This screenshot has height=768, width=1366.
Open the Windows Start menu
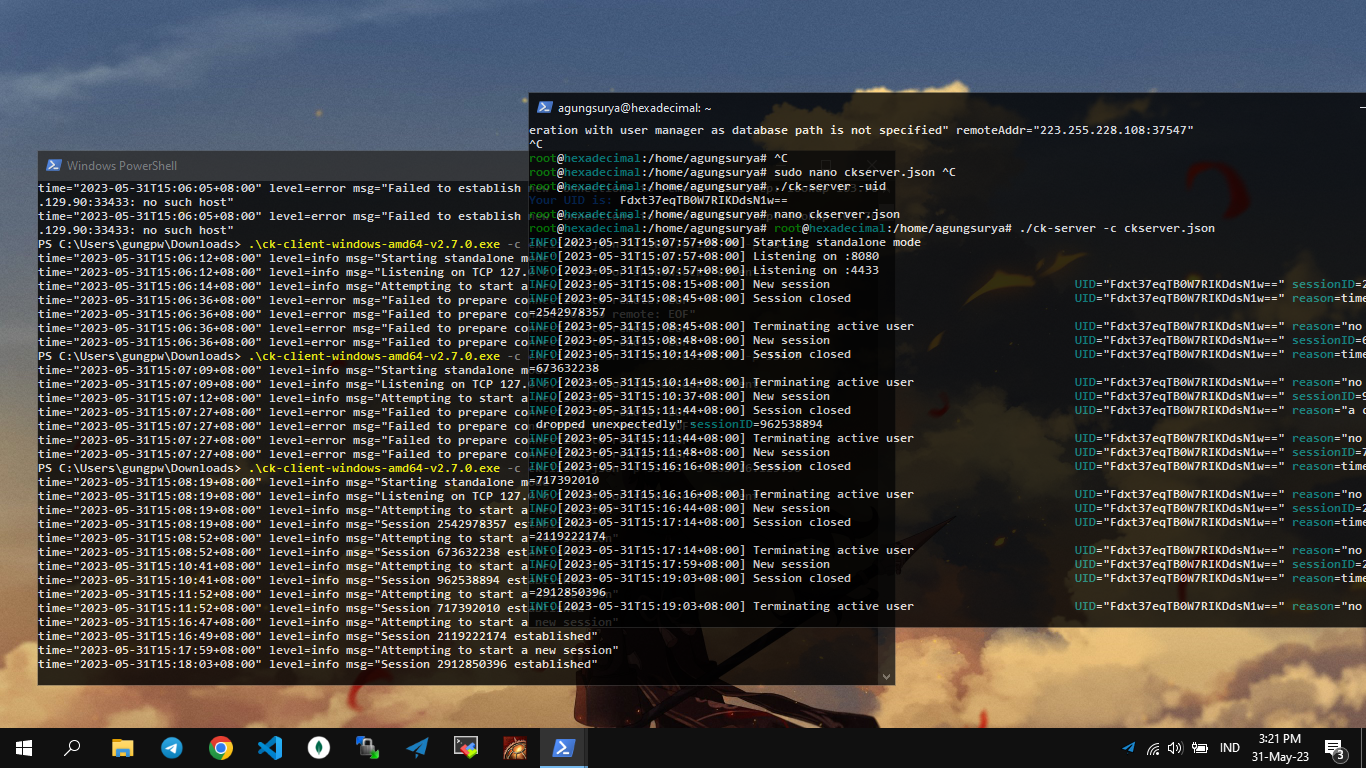click(x=23, y=748)
